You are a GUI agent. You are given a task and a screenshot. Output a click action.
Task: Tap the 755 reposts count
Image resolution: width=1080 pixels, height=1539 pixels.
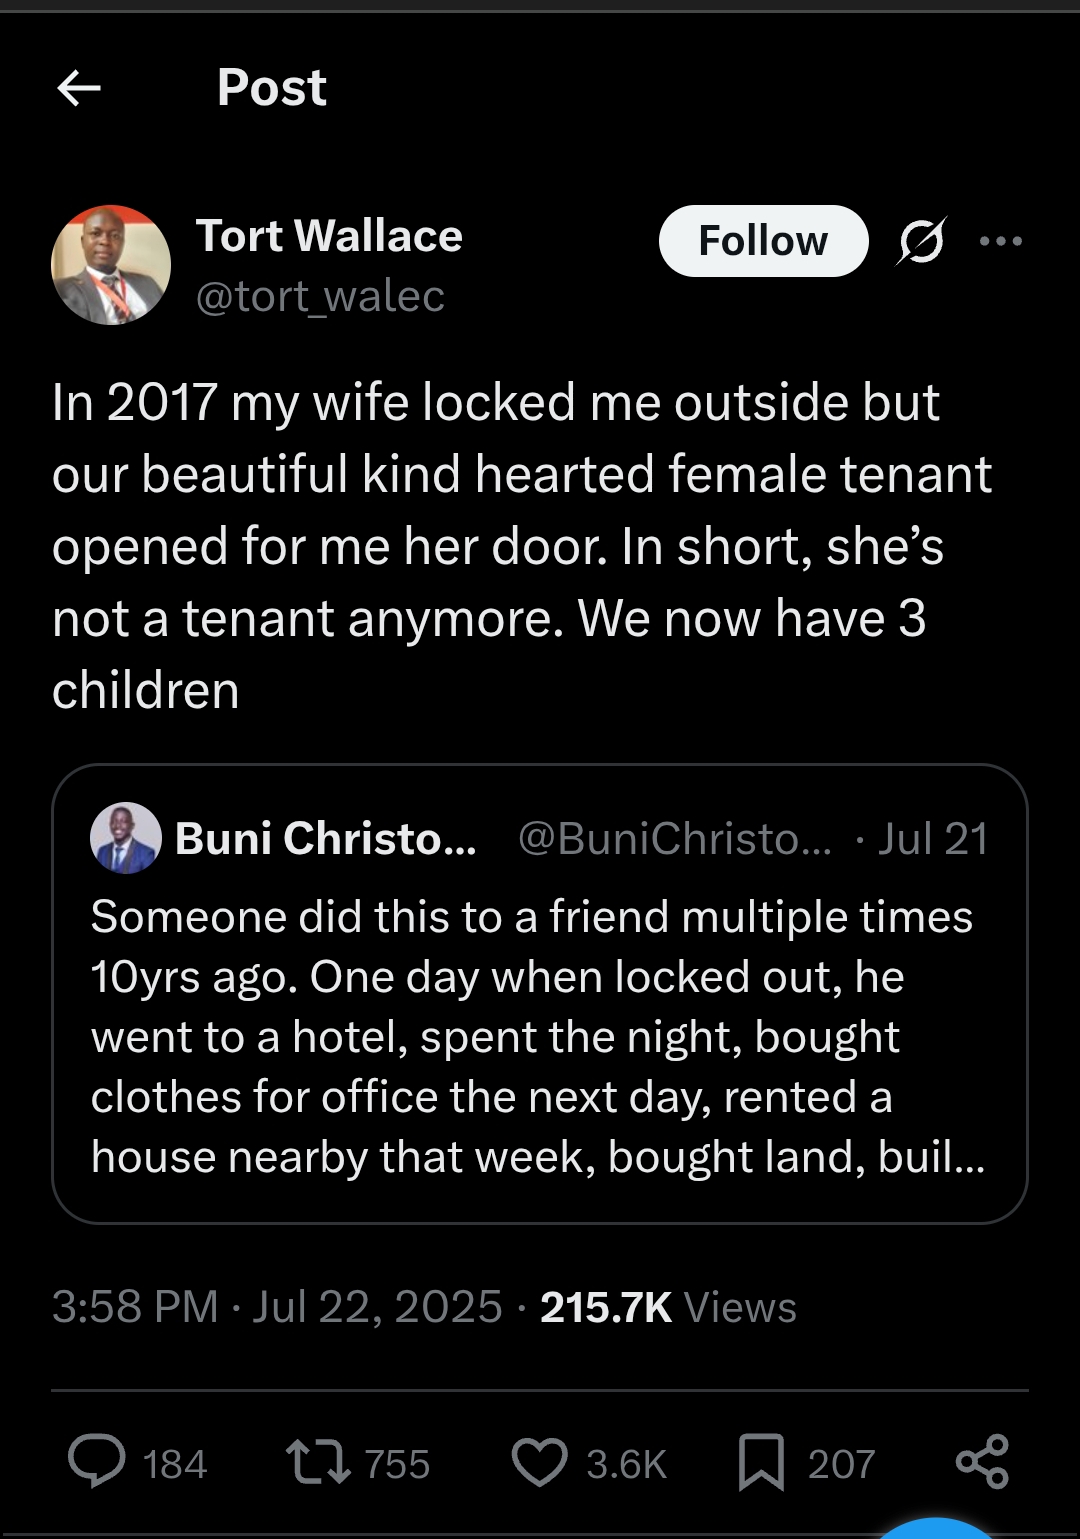pyautogui.click(x=397, y=1464)
